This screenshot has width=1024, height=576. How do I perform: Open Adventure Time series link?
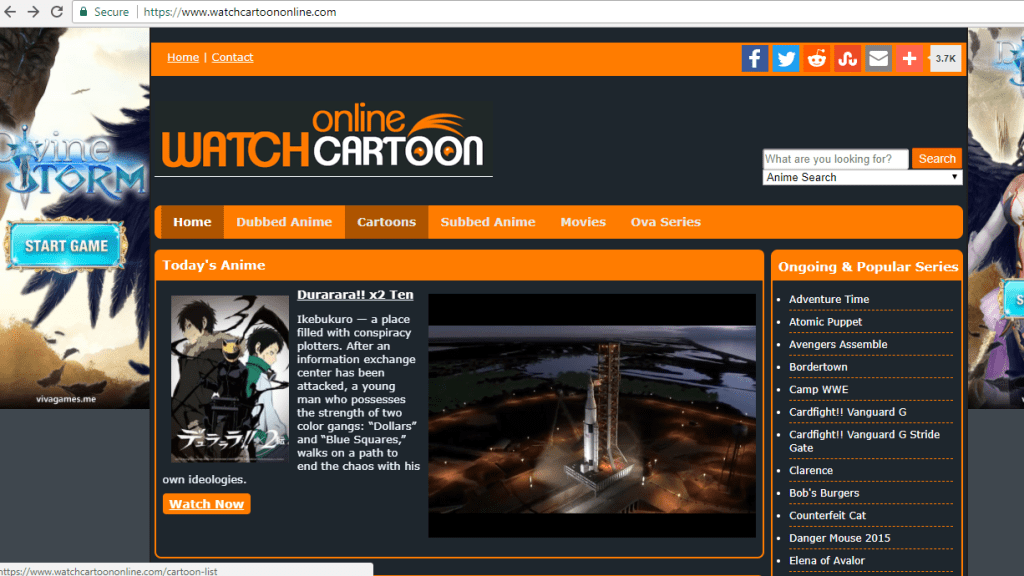click(x=829, y=299)
